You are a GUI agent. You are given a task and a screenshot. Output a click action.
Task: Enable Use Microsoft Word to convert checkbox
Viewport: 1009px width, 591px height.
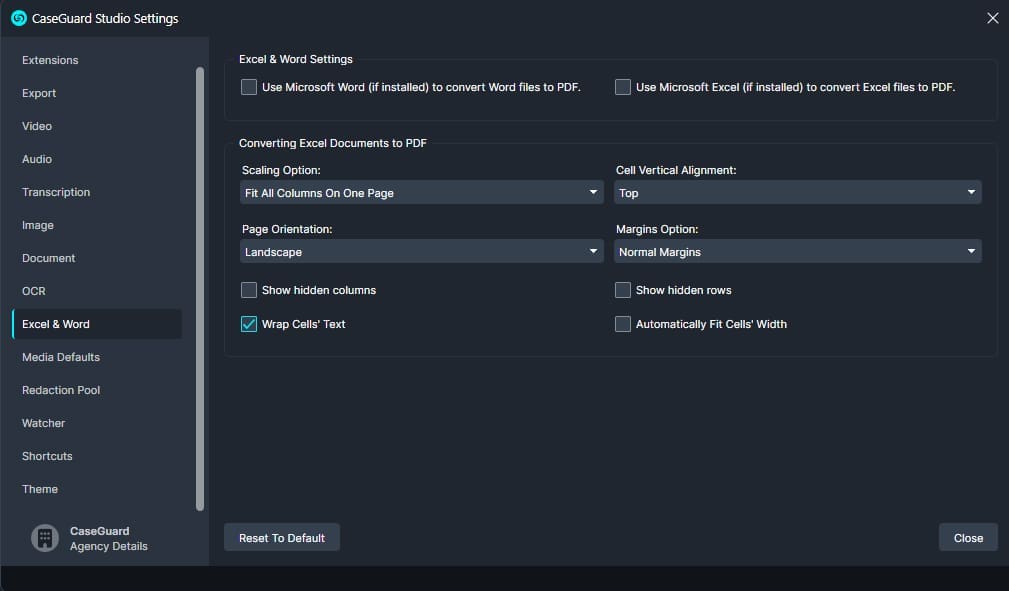(x=249, y=87)
